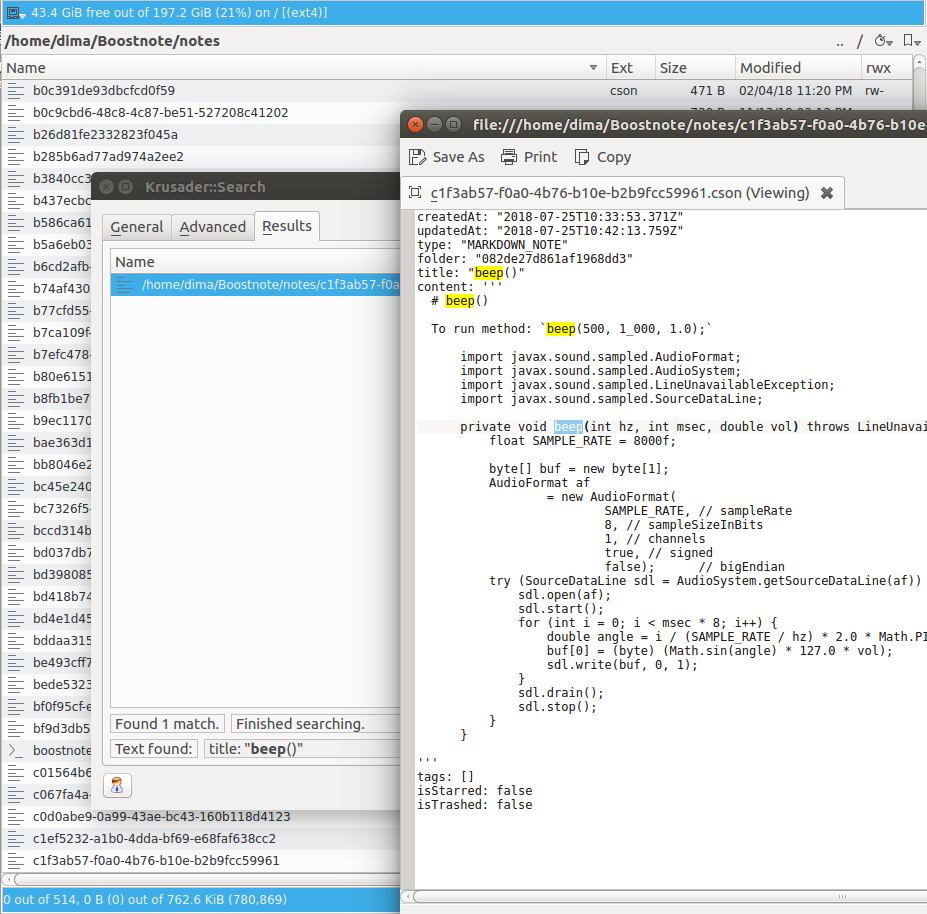Click the selection status bar at the bottom
Screen dimensions: 927x914
point(201,899)
